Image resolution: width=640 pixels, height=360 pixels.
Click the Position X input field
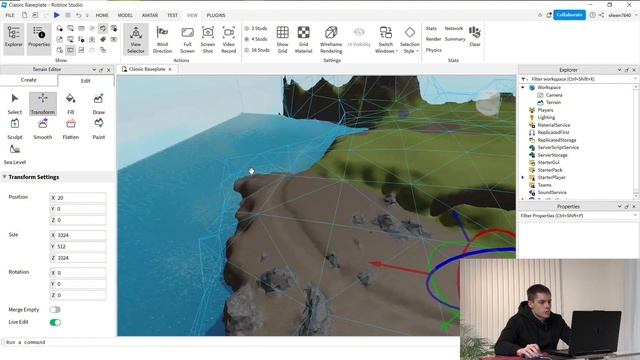[x=78, y=198]
